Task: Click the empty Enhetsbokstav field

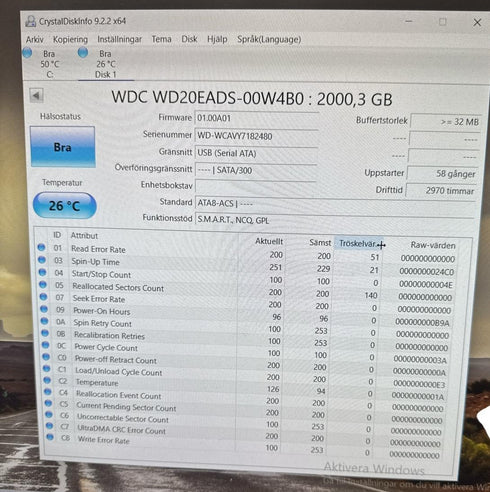Action: point(256,186)
